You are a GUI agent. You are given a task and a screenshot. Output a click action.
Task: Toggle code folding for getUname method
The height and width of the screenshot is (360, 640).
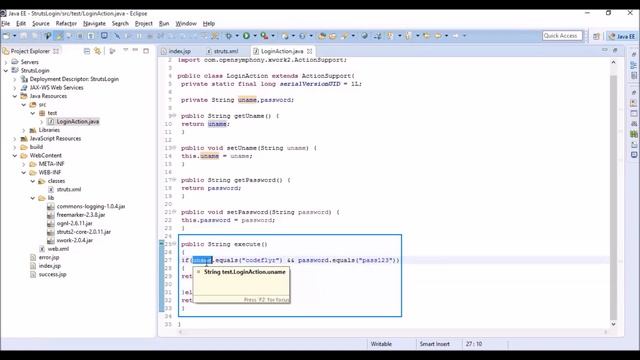point(174,116)
